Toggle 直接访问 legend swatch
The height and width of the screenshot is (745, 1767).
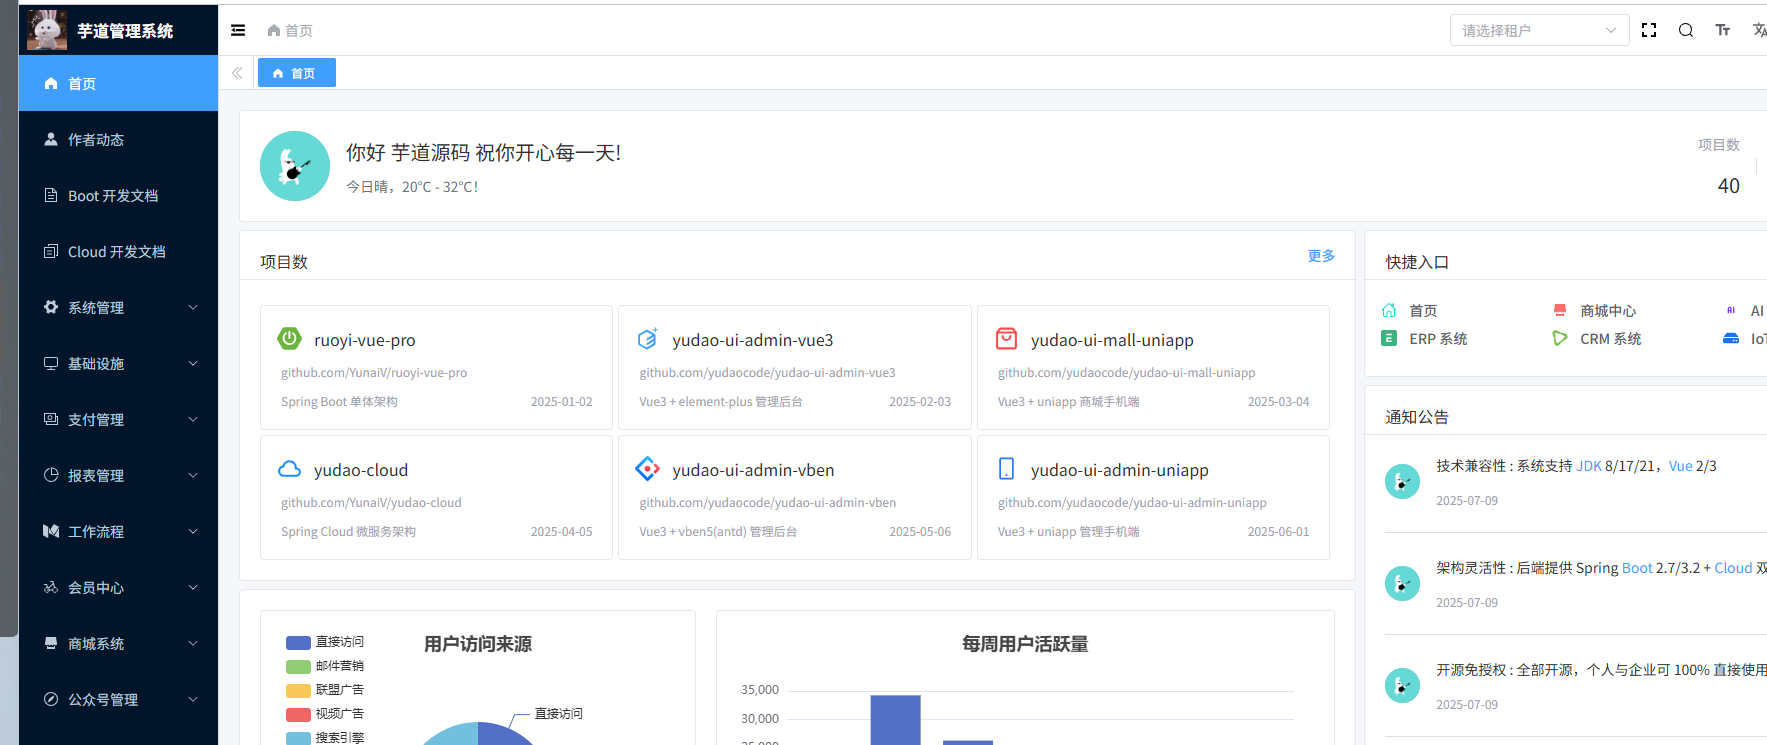pos(298,642)
